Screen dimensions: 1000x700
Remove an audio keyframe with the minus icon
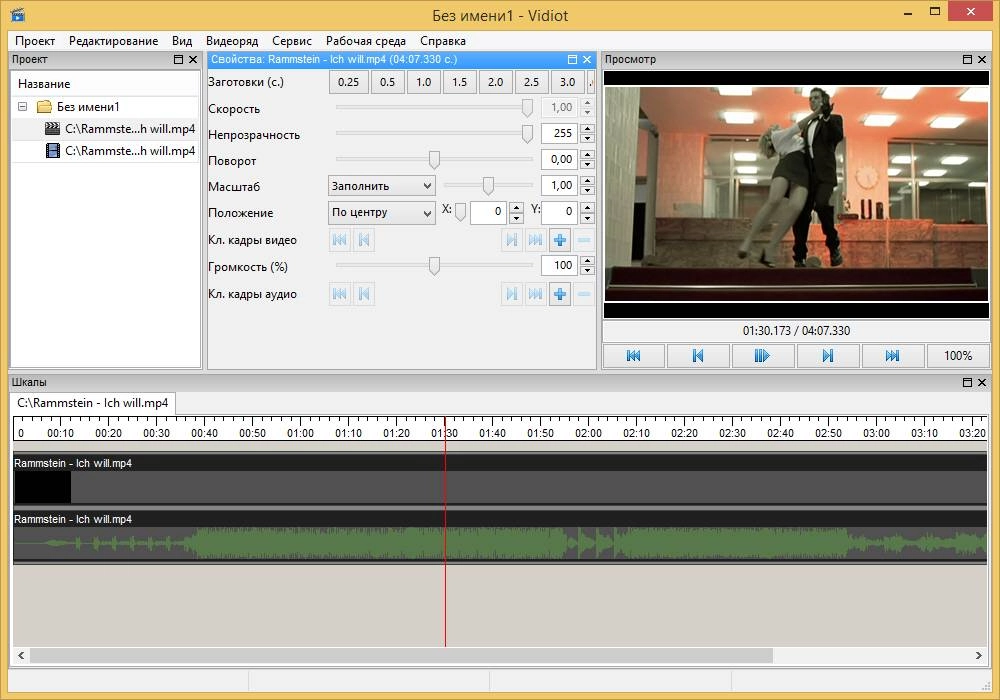point(584,294)
